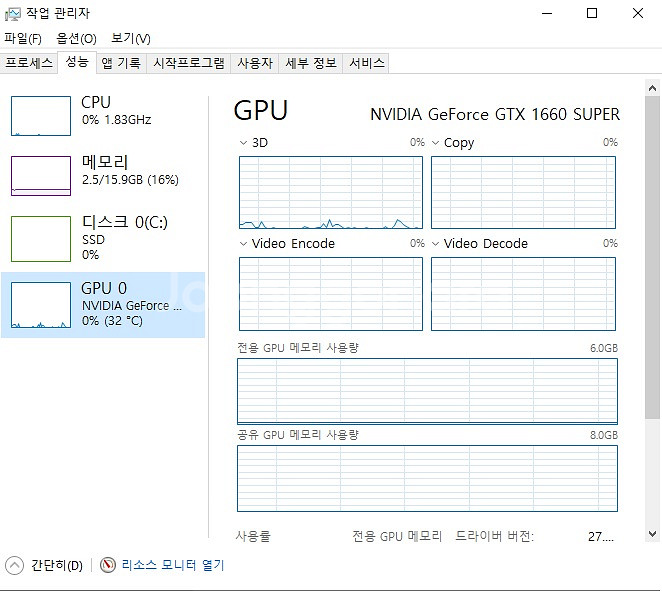Screen dimensions: 662x591
Task: Open the Video Encode engine dropdown
Action: (243, 244)
